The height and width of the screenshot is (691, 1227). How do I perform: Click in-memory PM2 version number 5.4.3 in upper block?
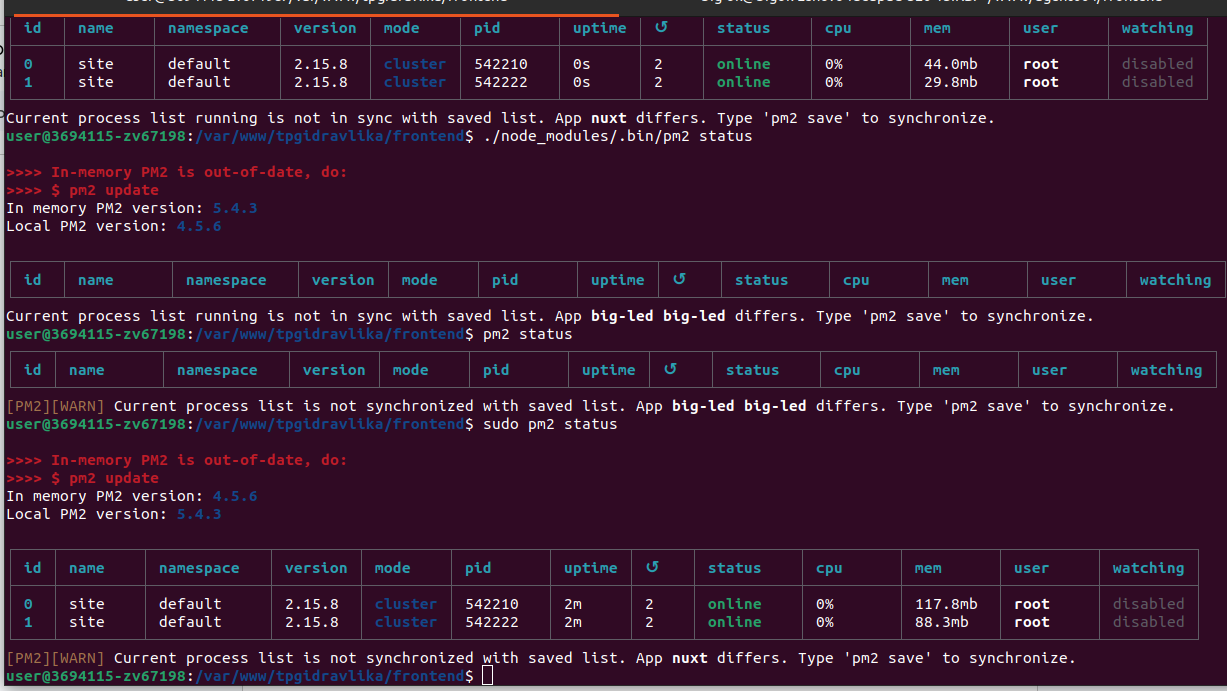click(235, 208)
